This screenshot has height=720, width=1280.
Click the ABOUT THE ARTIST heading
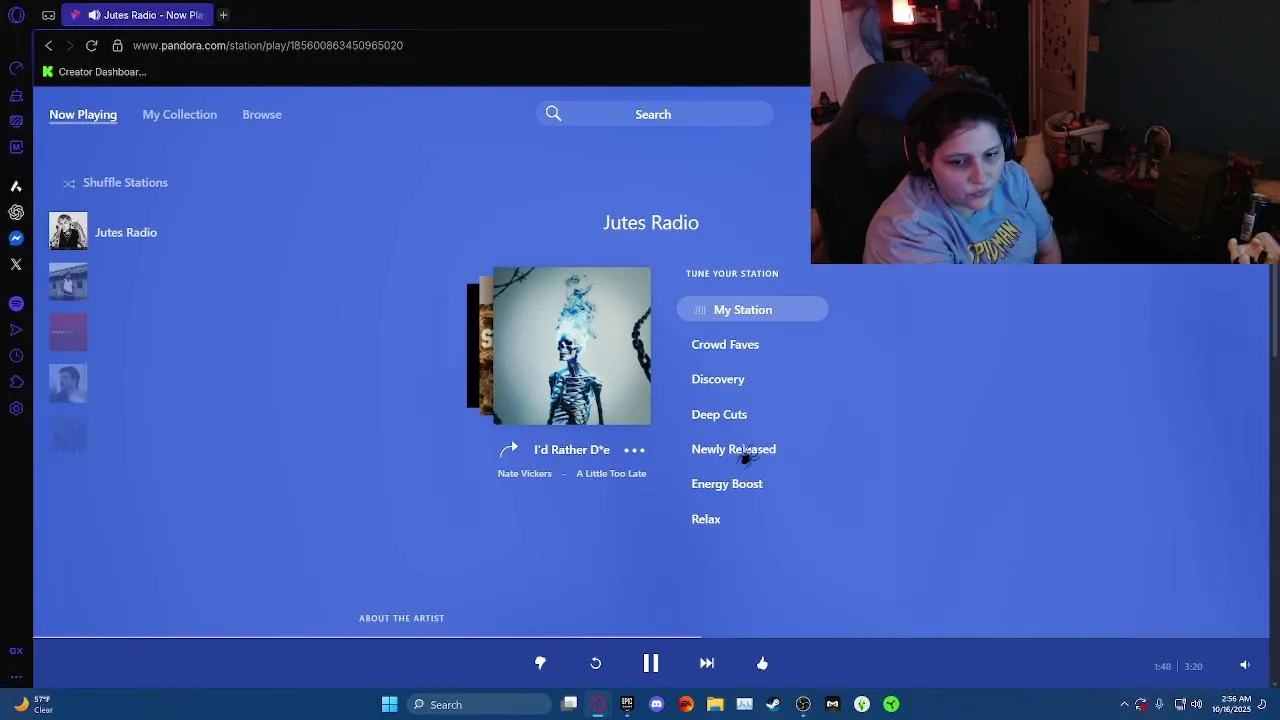(402, 618)
